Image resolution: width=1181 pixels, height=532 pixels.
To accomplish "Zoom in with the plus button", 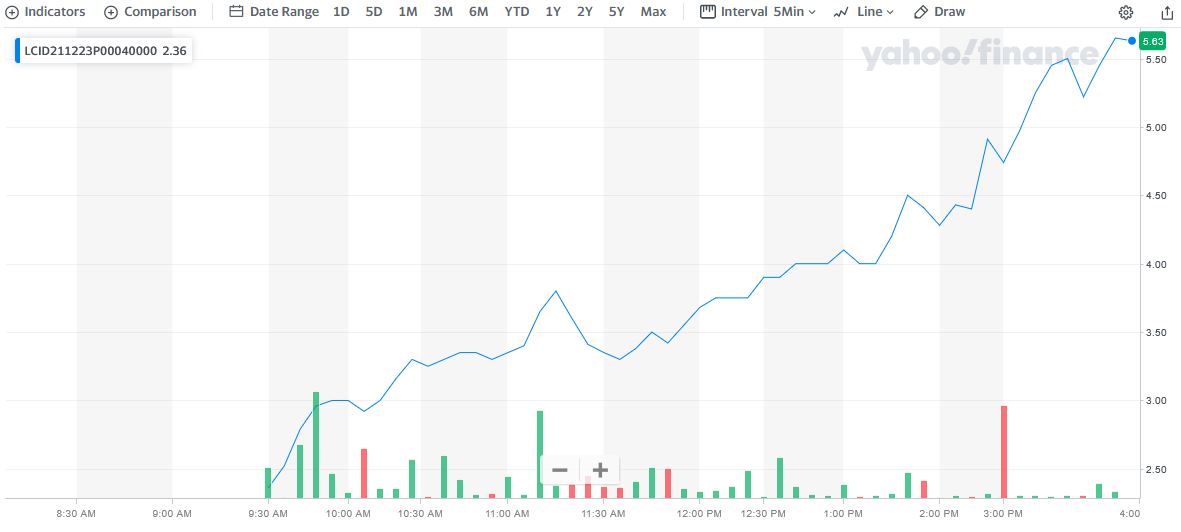I will [x=600, y=470].
